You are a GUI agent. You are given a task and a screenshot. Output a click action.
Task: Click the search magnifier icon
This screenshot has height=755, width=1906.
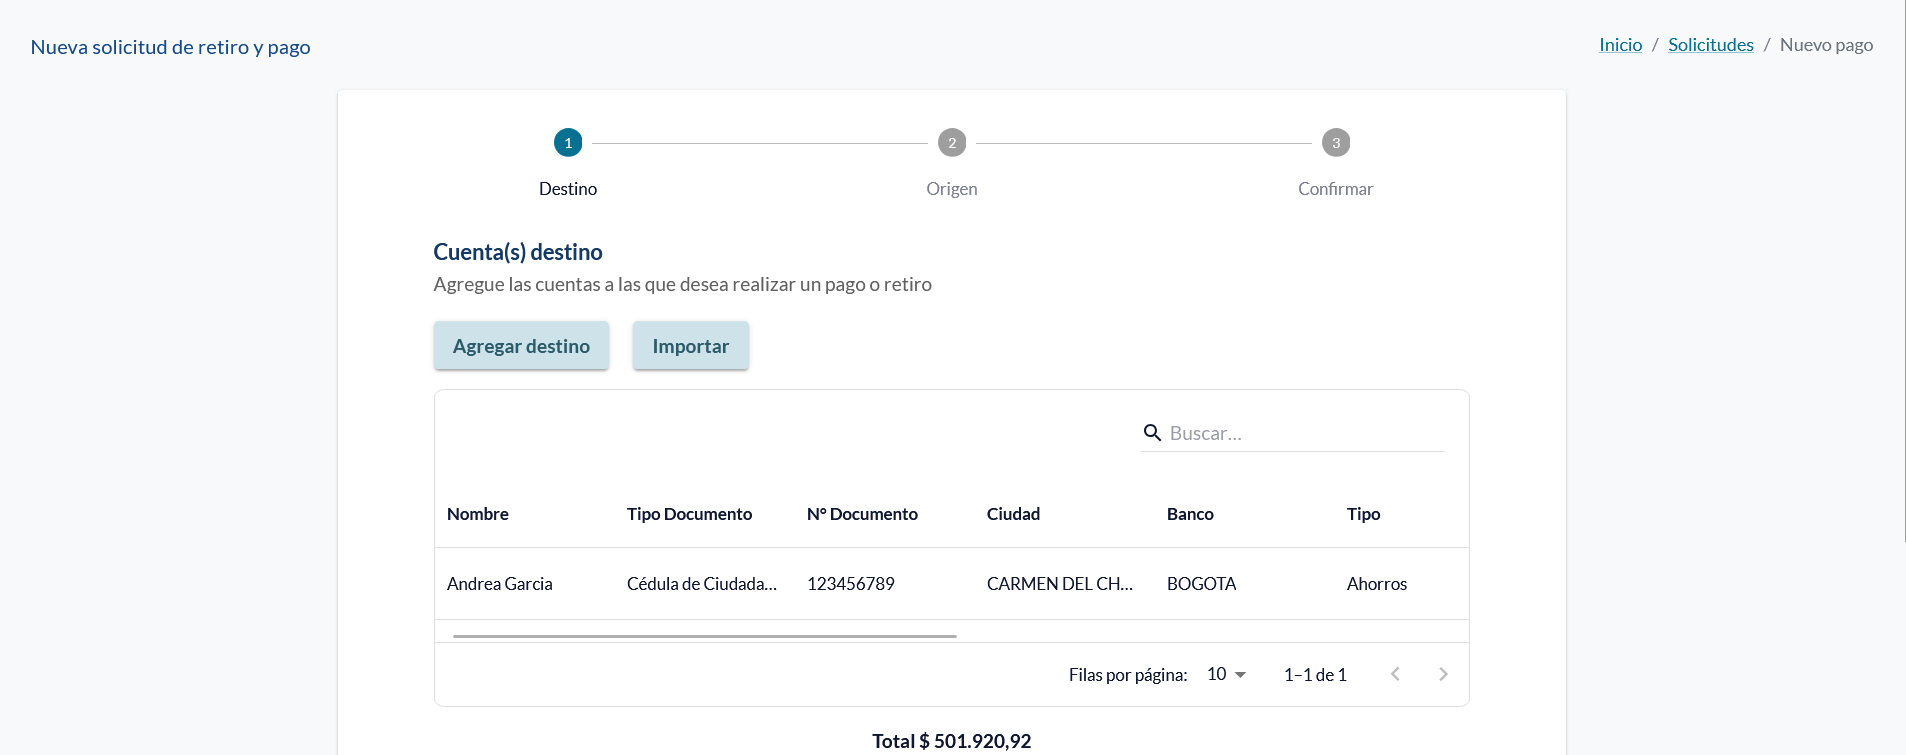click(x=1152, y=433)
